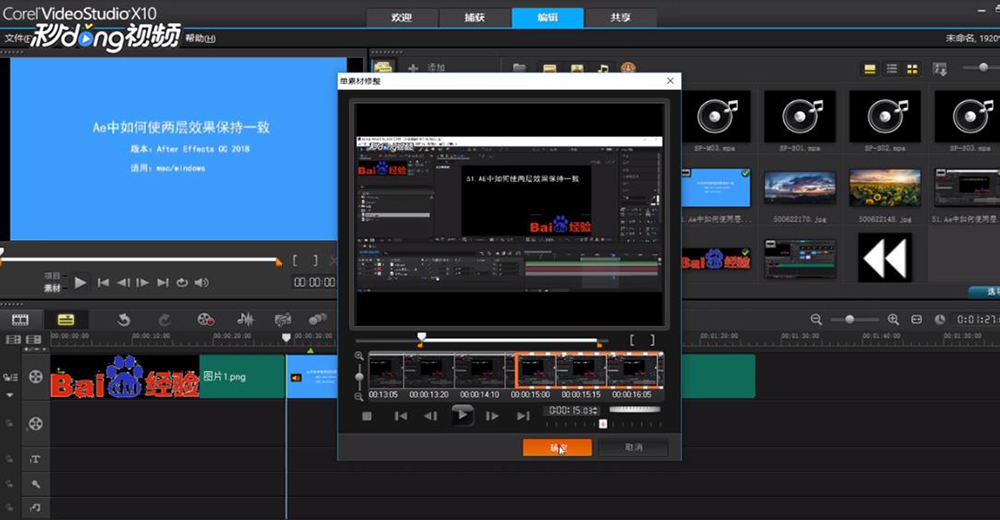Switch to storyboard view
Image resolution: width=1000 pixels, height=520 pixels.
(20, 320)
